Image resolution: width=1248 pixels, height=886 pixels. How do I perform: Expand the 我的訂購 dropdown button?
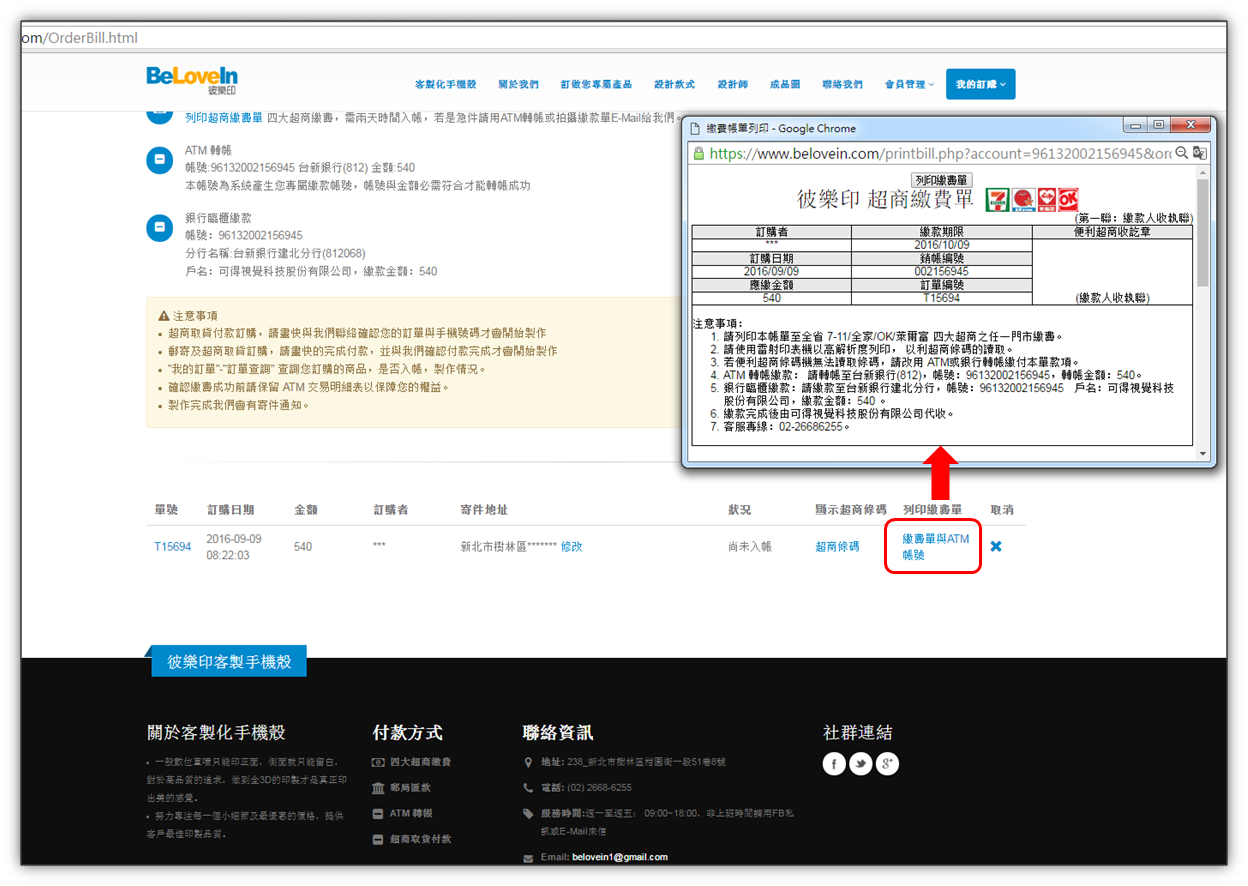(x=980, y=85)
